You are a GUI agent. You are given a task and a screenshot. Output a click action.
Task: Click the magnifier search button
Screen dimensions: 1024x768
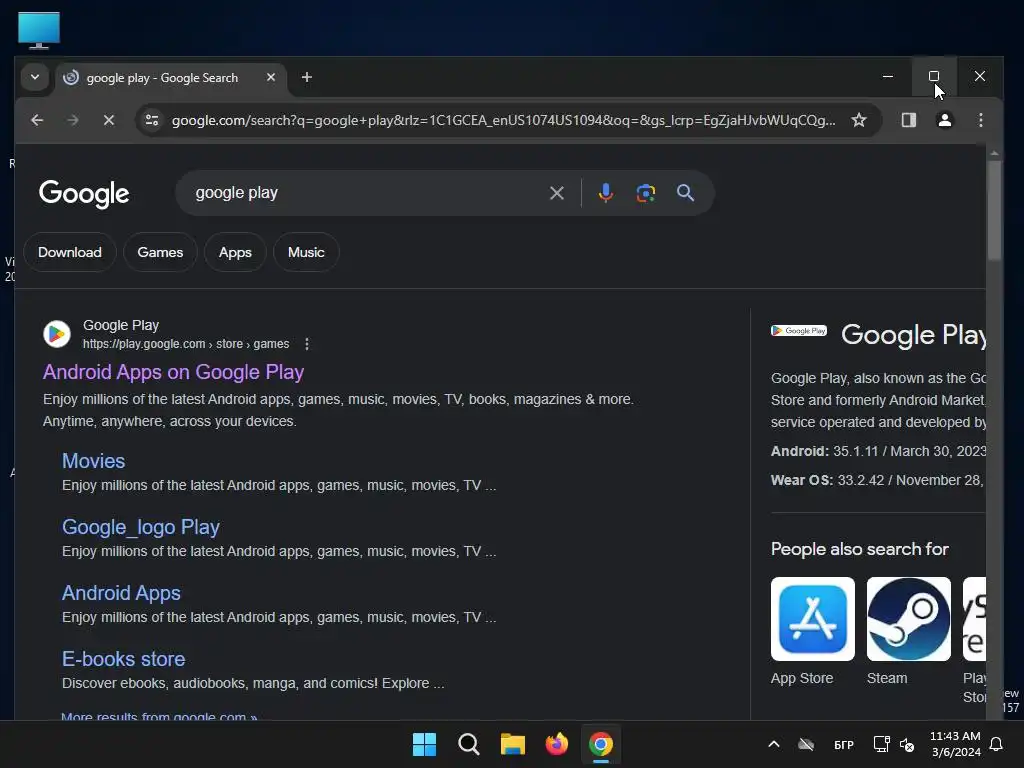[685, 193]
